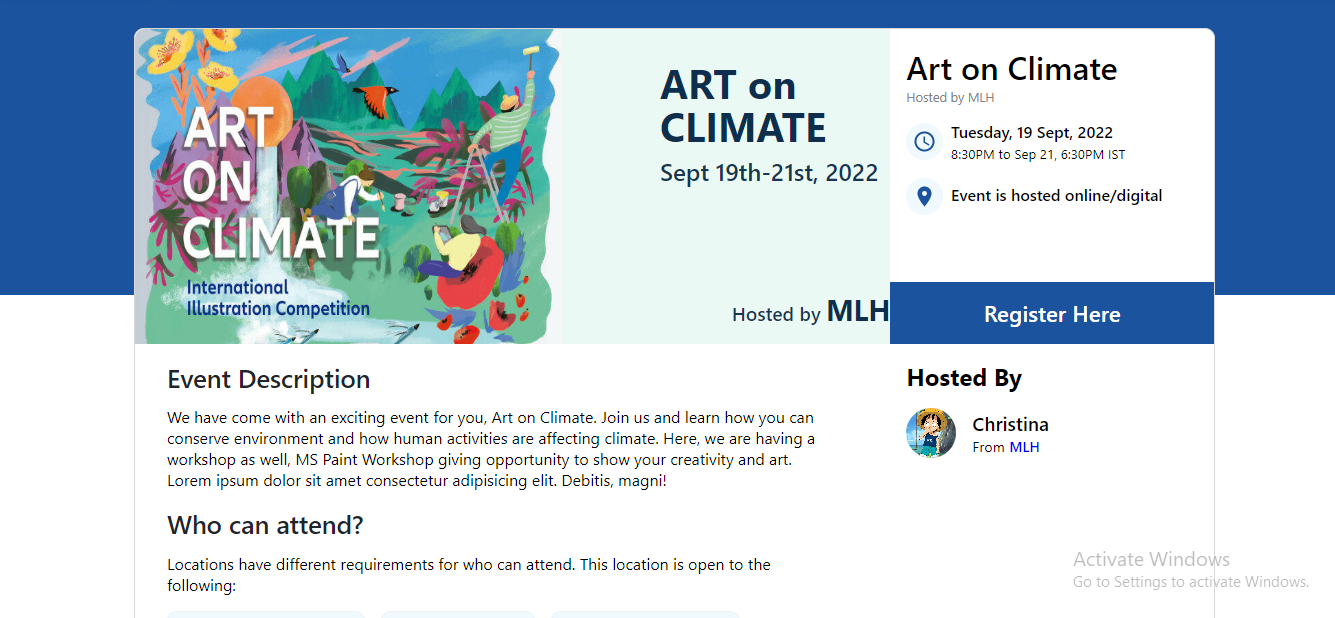Click the 'Locations have different requirements' paragraph

[x=468, y=574]
